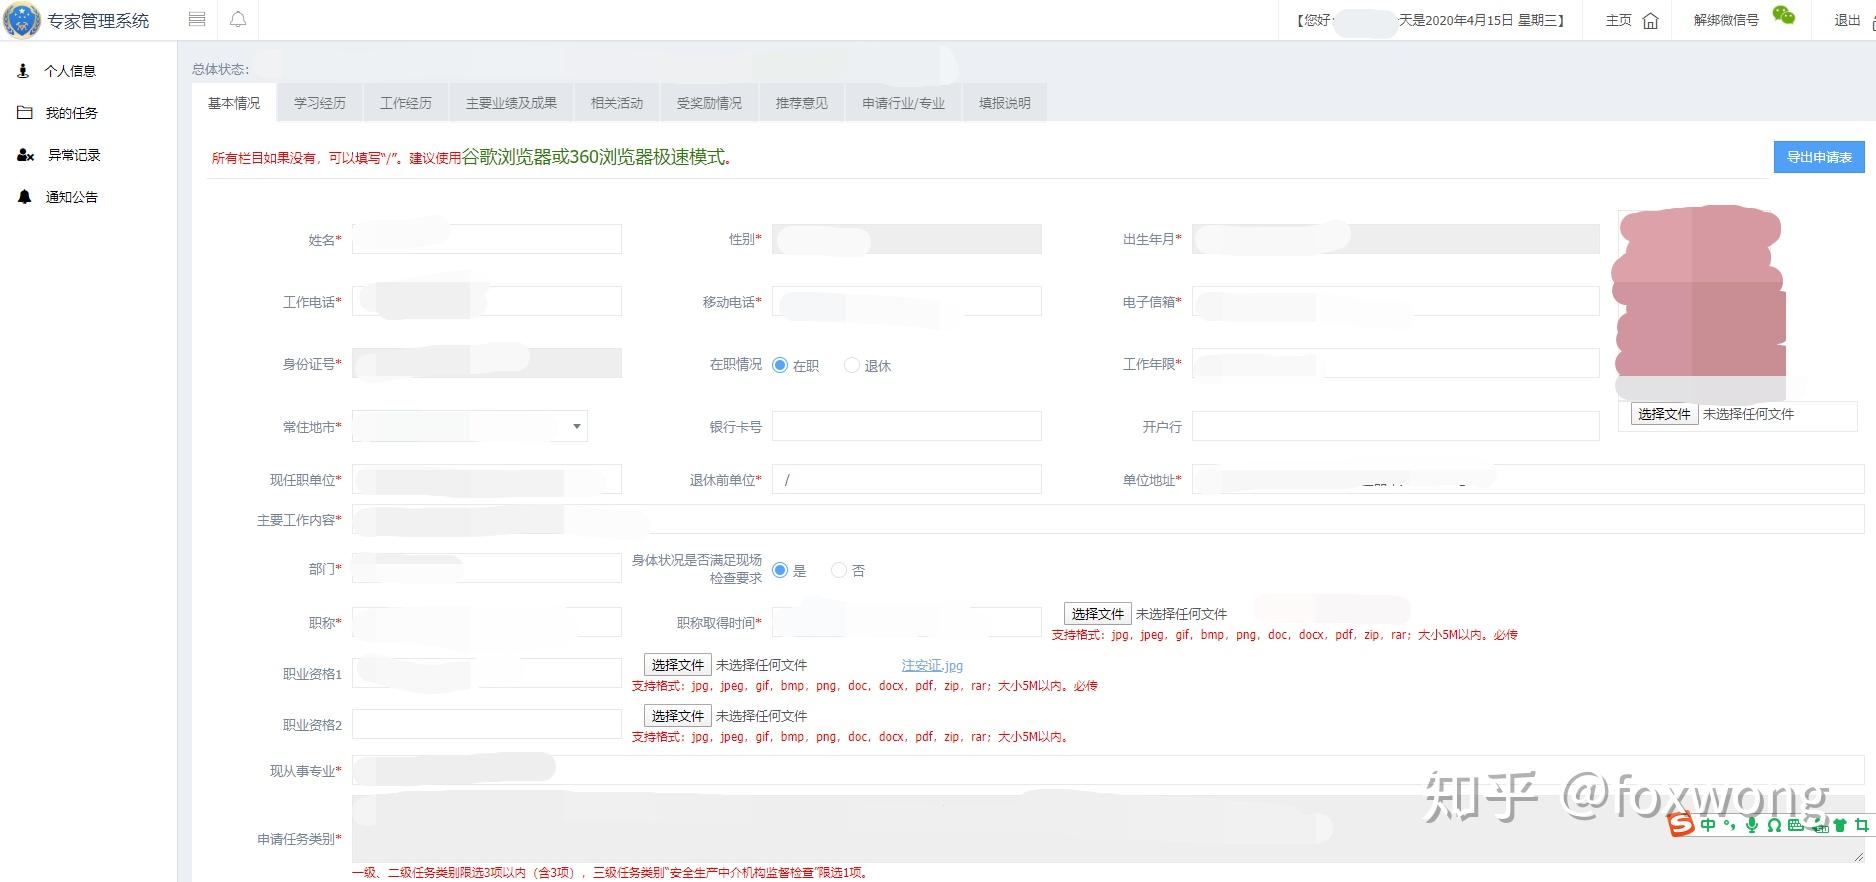The image size is (1876, 882).
Task: Select the 在职 radio button
Action: tap(780, 365)
